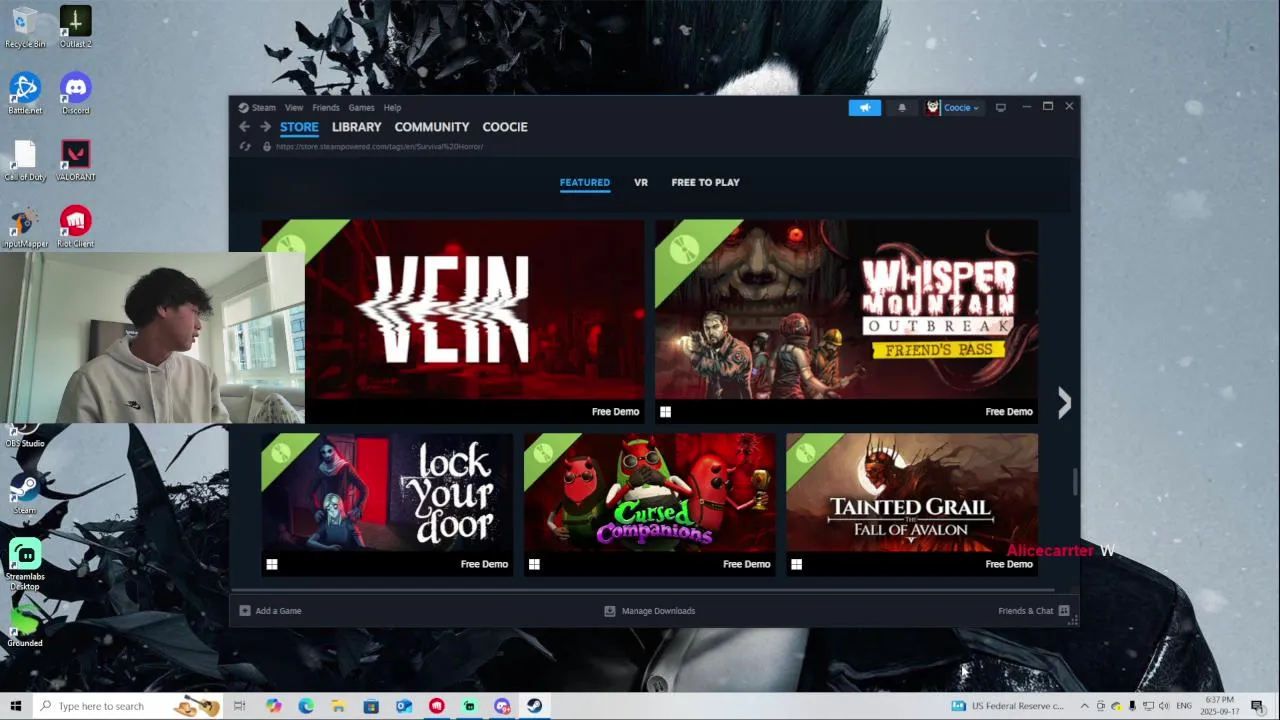The height and width of the screenshot is (720, 1280).
Task: Switch to the LIBRARY tab
Action: point(357,127)
